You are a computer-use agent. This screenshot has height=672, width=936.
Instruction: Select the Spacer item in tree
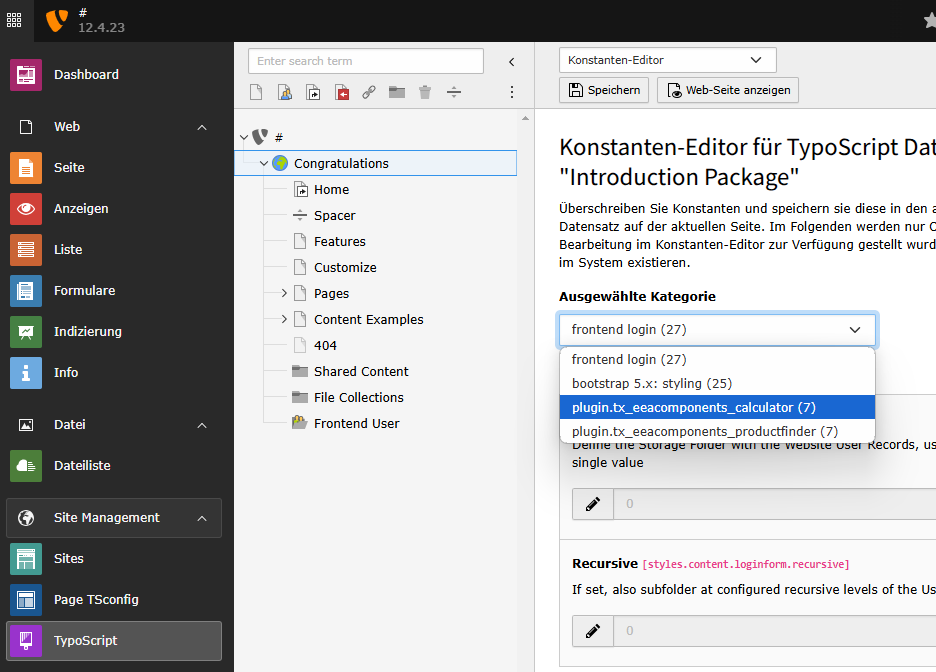pyautogui.click(x=334, y=215)
